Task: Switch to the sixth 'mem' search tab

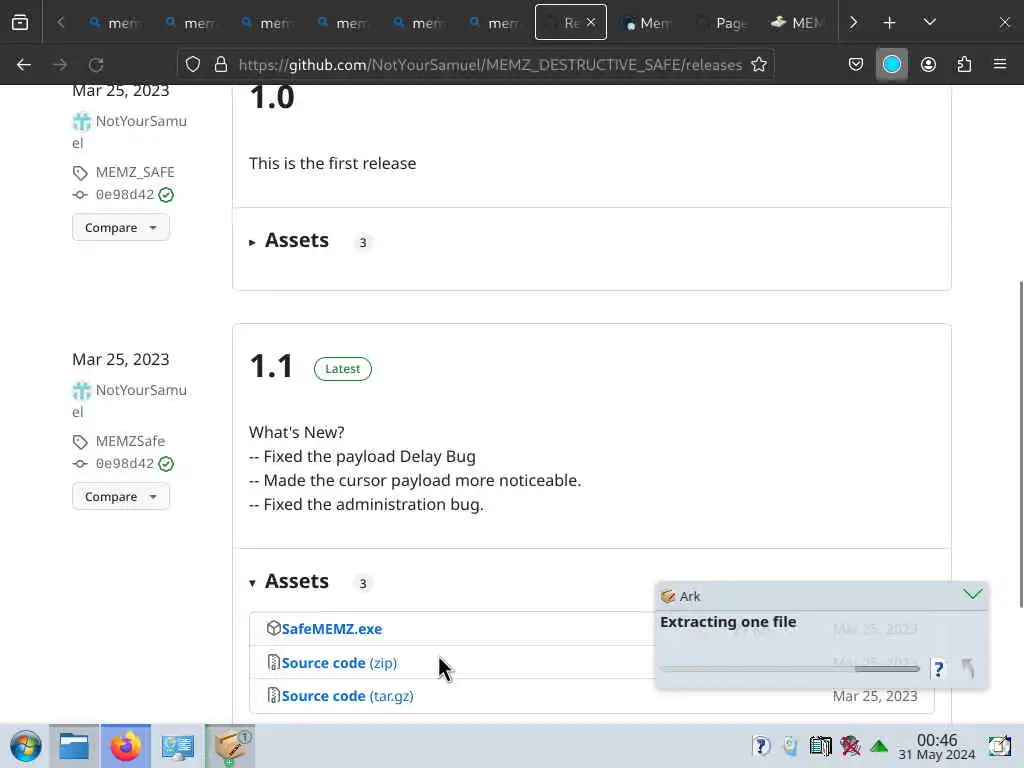Action: tap(495, 23)
